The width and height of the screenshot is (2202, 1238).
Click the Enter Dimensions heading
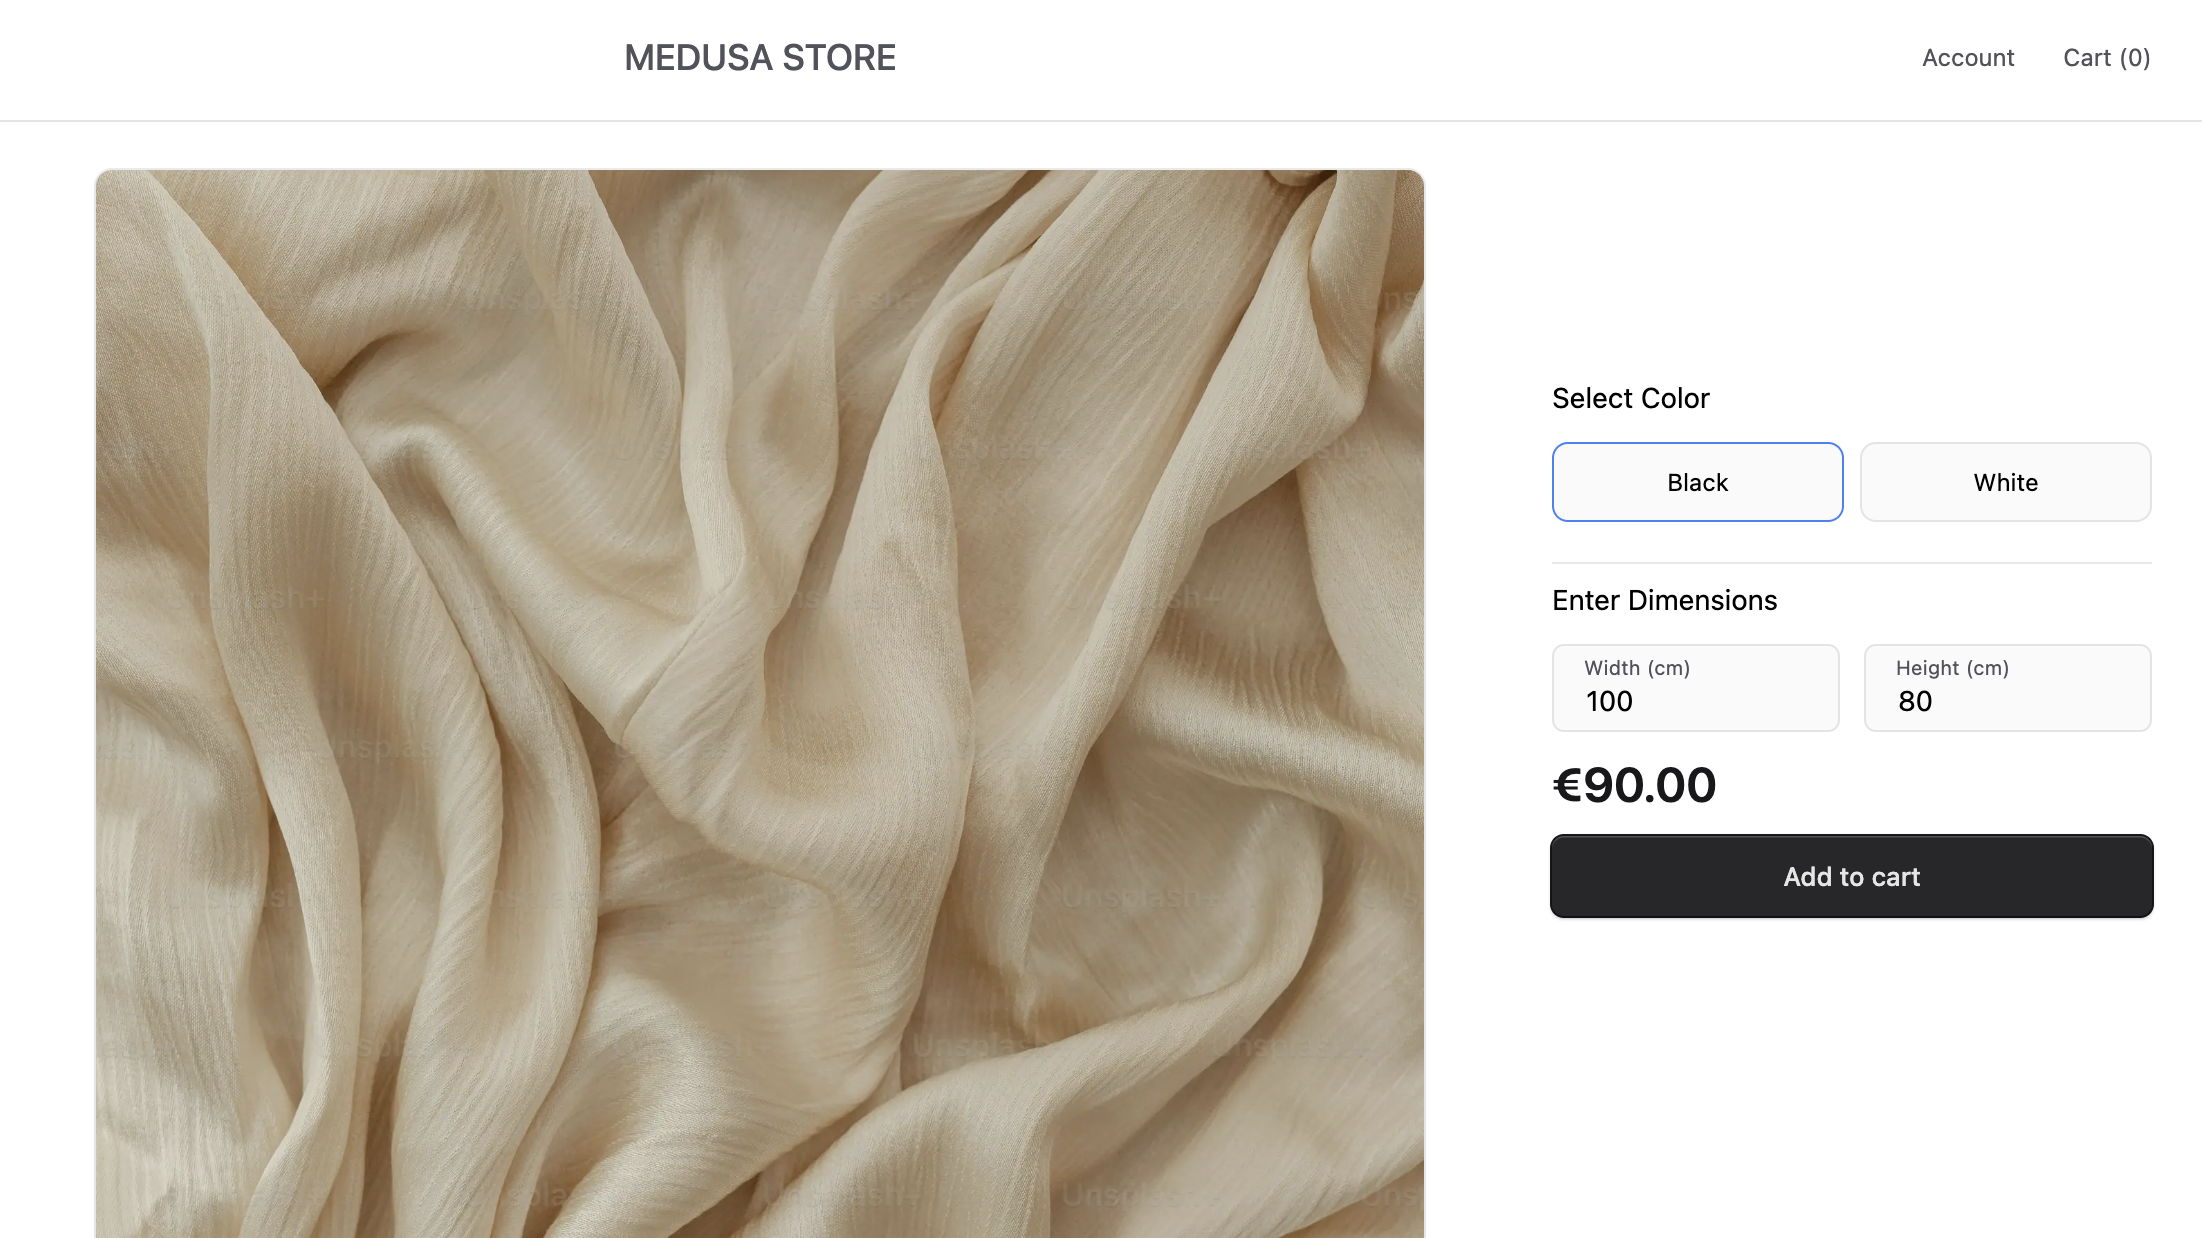tap(1663, 600)
